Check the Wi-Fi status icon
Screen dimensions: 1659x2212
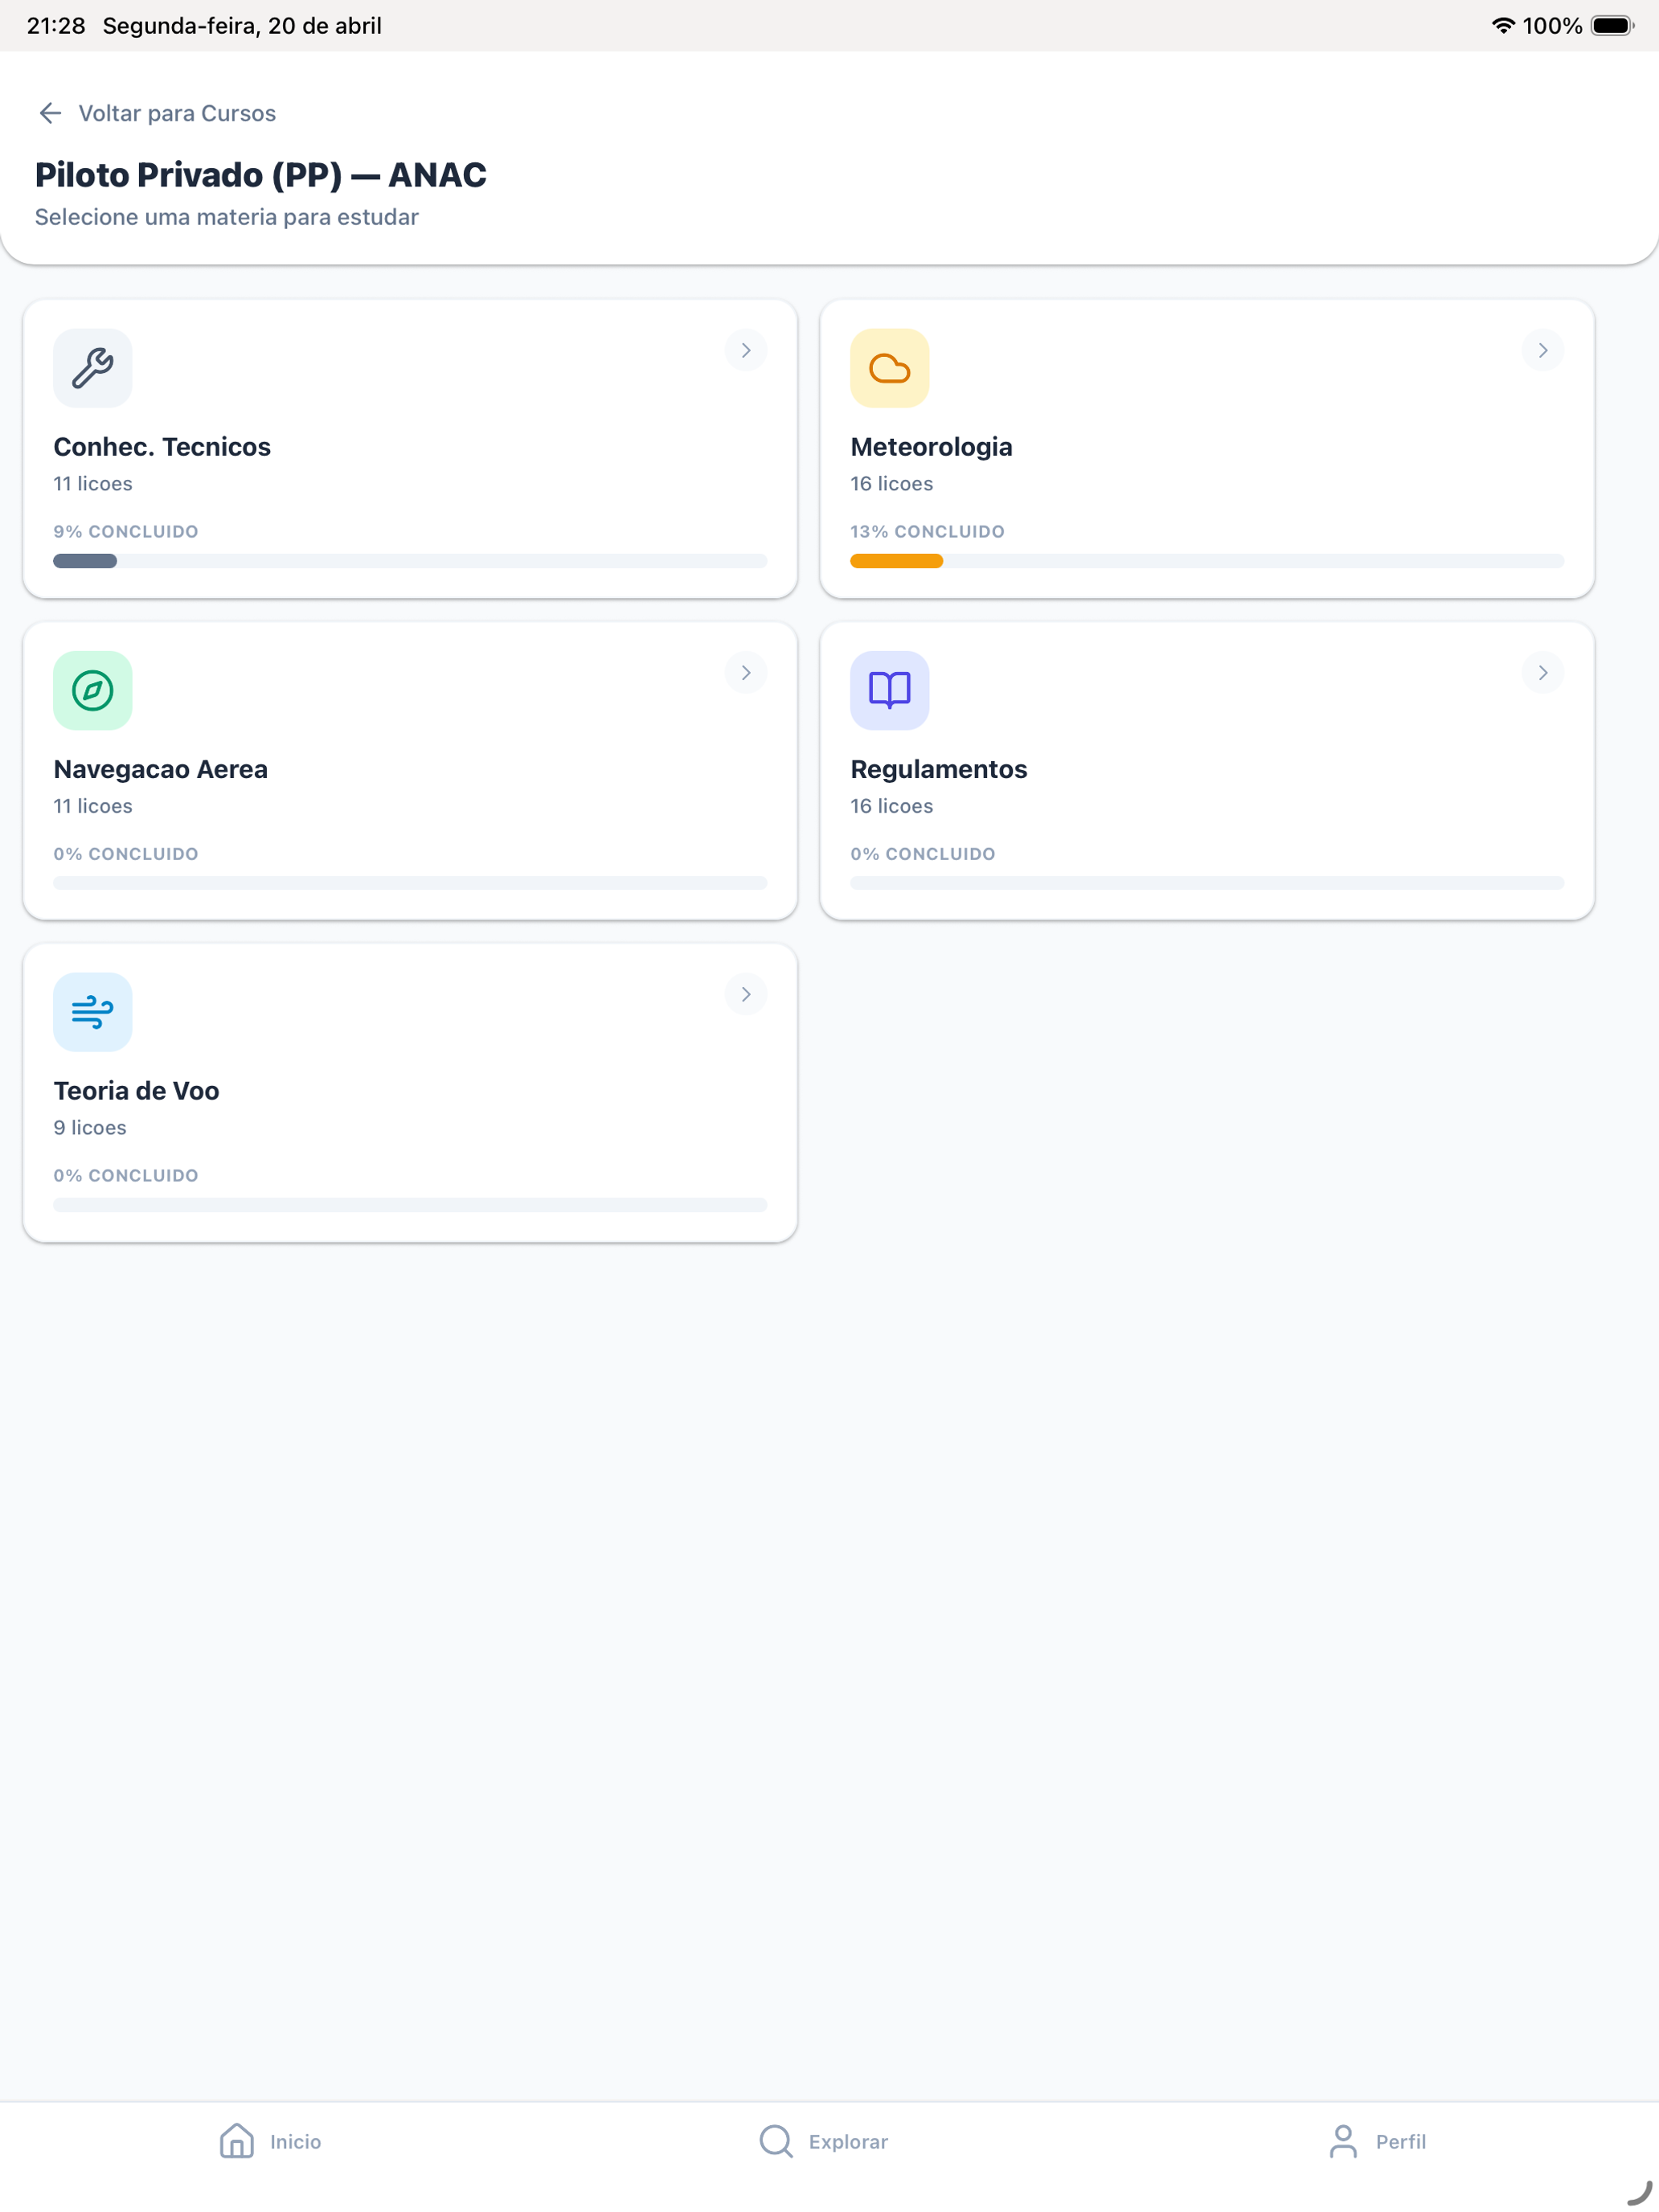point(1502,26)
